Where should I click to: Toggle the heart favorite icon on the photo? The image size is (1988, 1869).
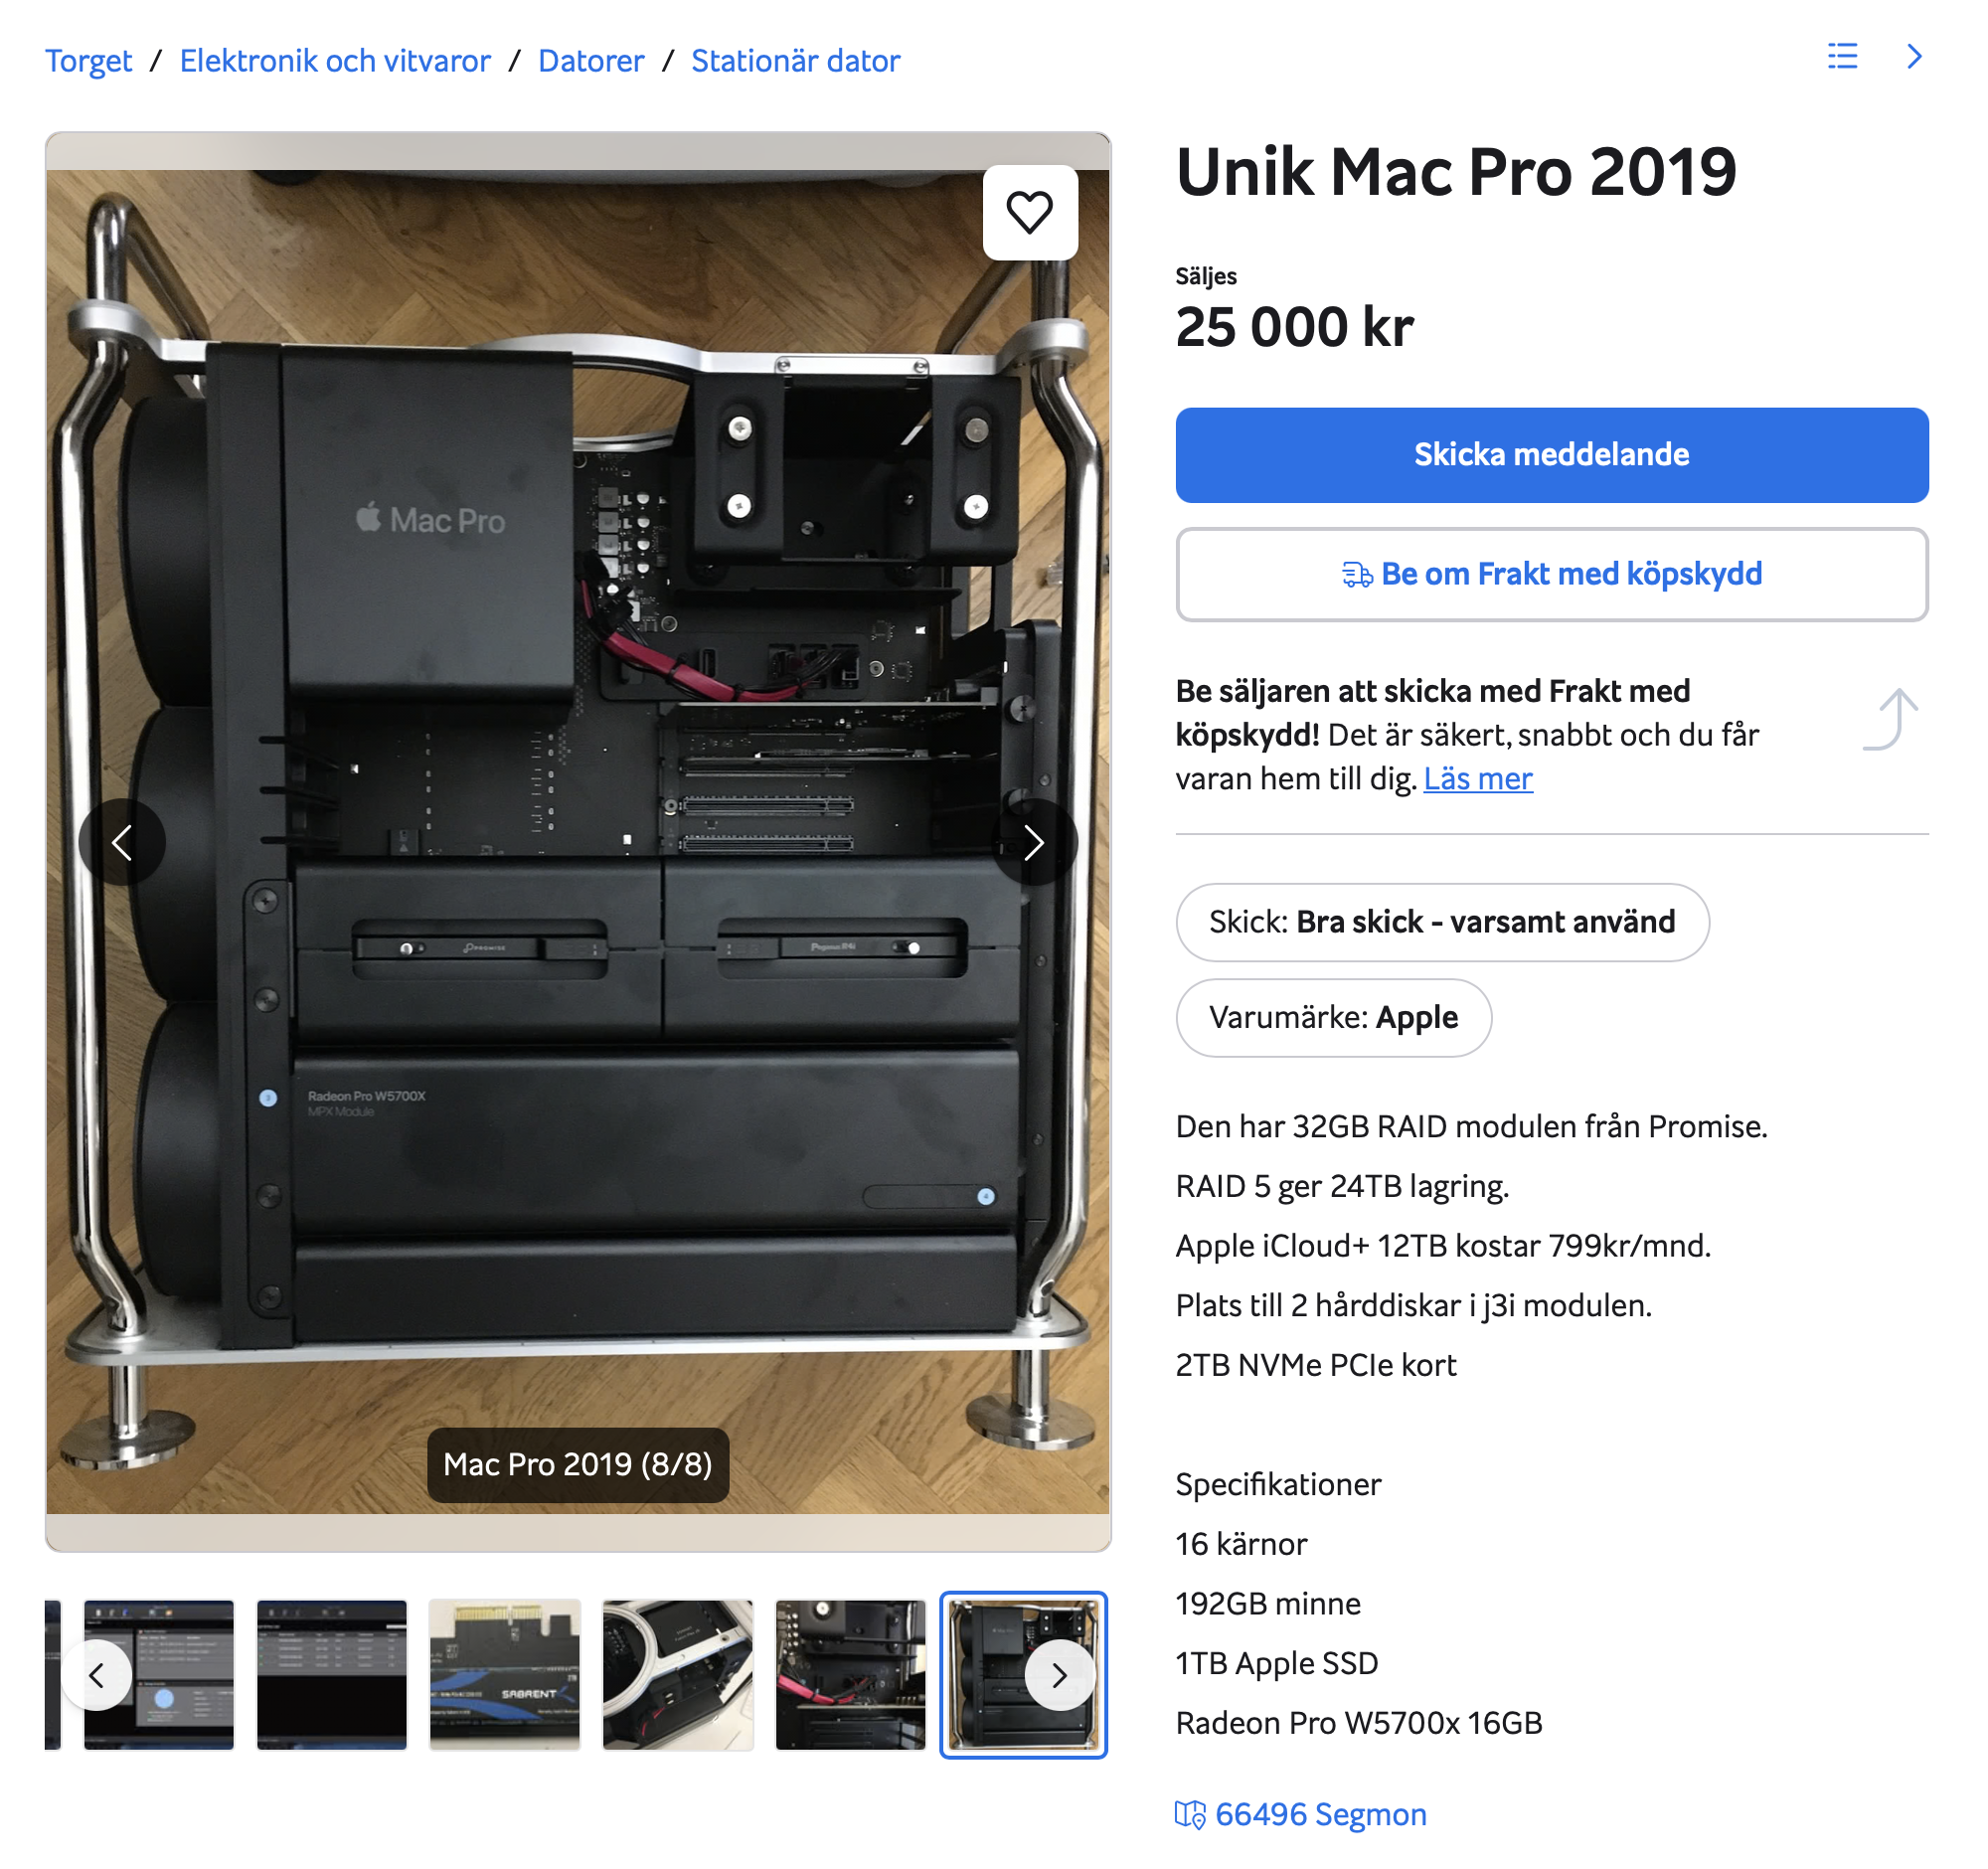[1029, 212]
